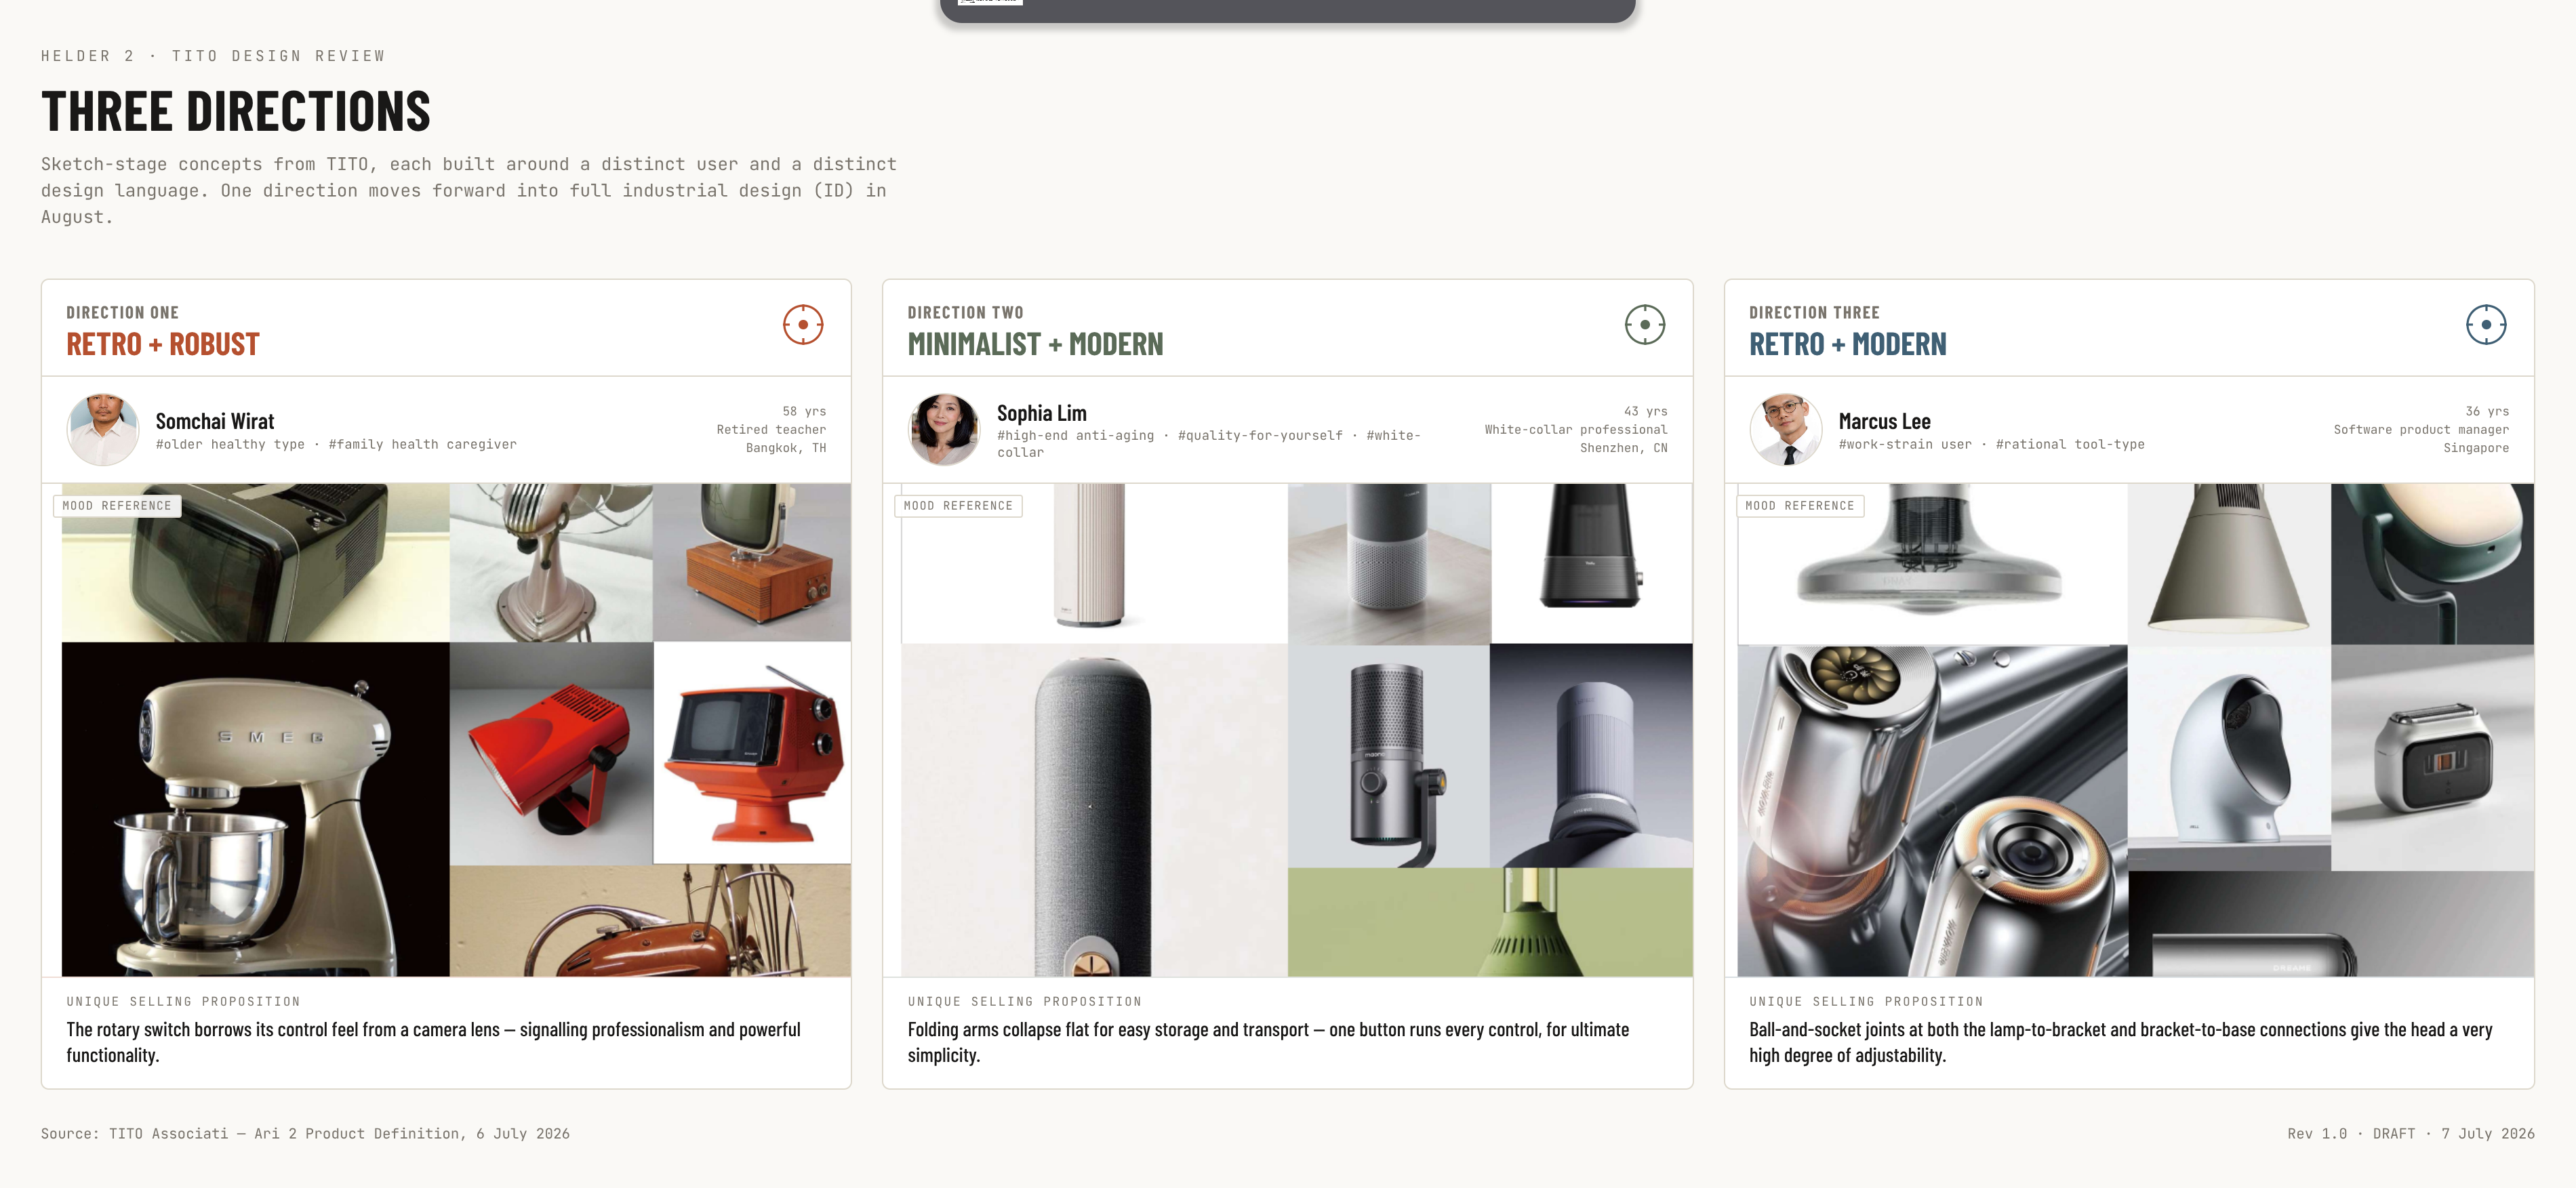Click the THREE DIRECTIONS page title
The width and height of the screenshot is (2576, 1188).
click(x=236, y=111)
